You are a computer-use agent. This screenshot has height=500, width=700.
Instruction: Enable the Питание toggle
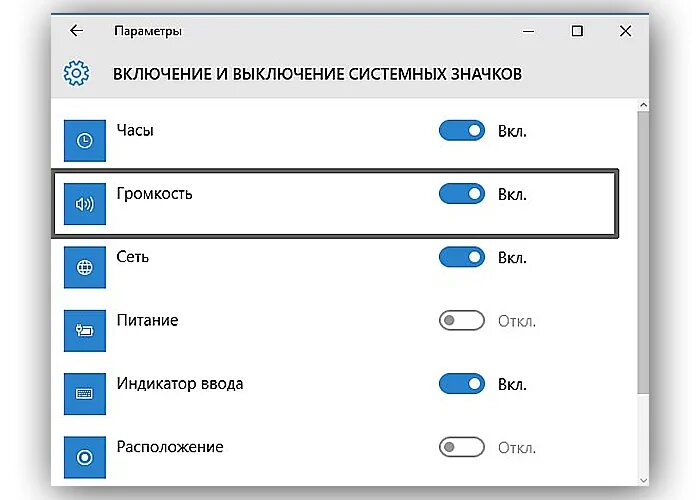point(461,321)
